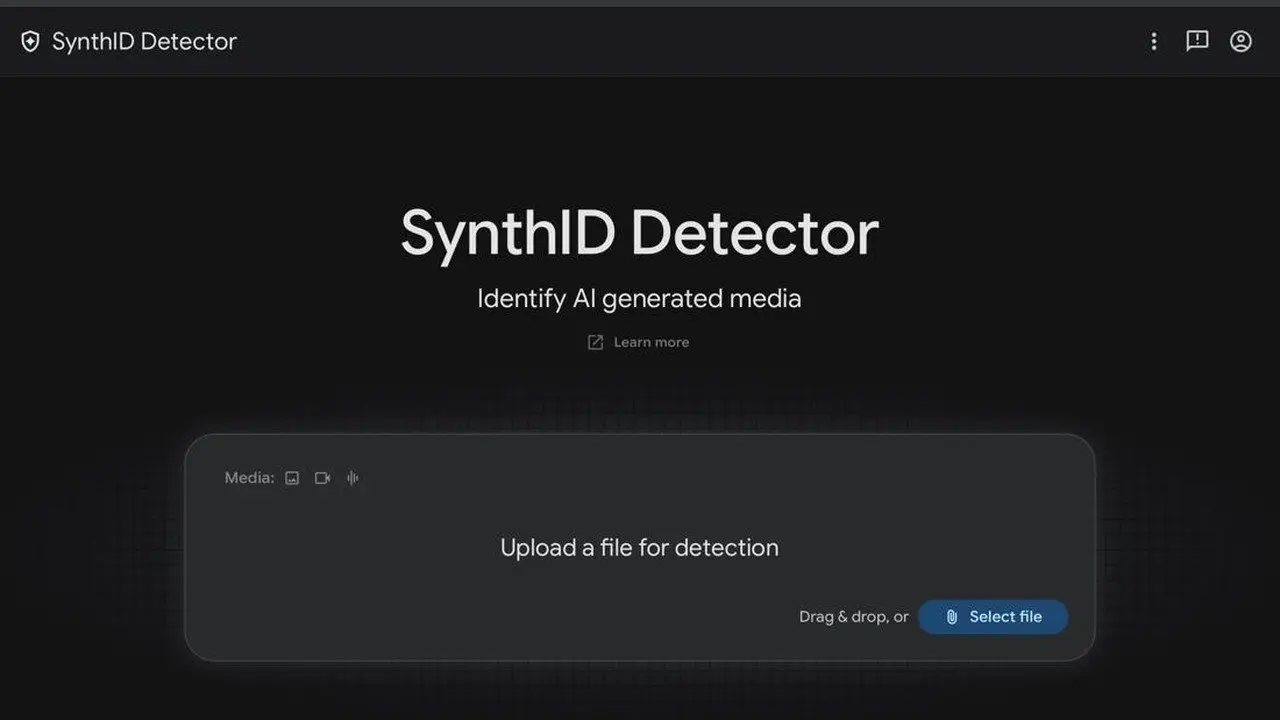Click the external link icon beside Learn more
The width and height of the screenshot is (1280, 720).
[595, 342]
